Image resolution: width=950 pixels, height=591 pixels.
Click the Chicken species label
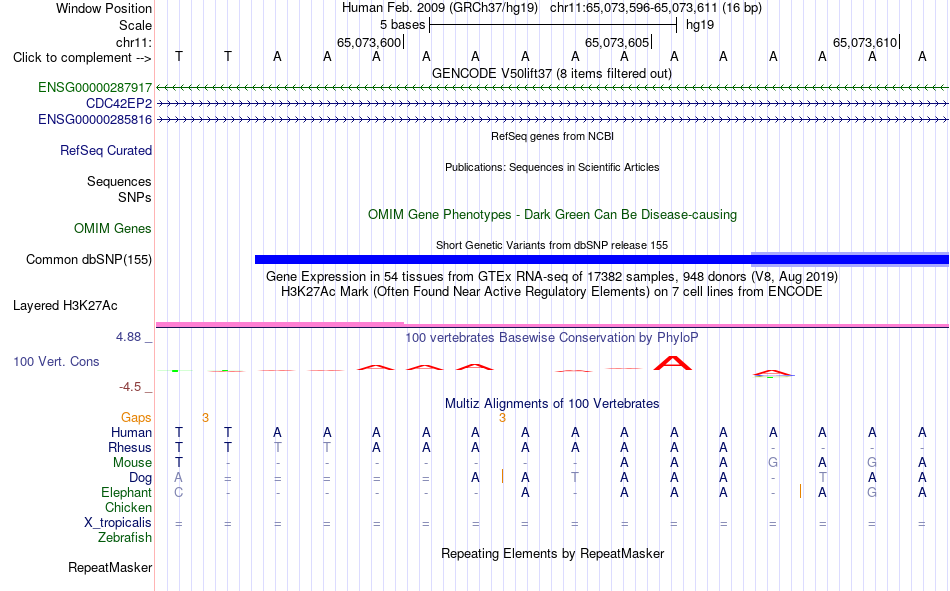[128, 507]
